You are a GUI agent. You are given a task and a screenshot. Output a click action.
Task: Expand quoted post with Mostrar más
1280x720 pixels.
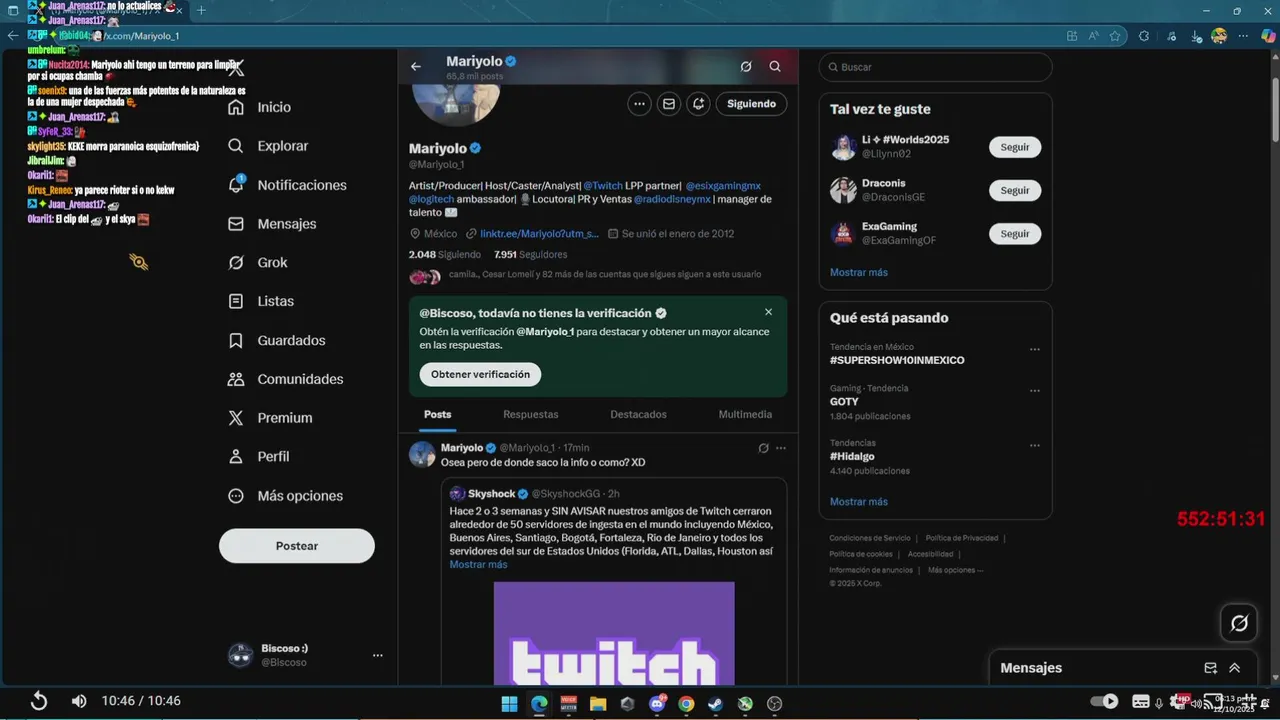point(478,565)
